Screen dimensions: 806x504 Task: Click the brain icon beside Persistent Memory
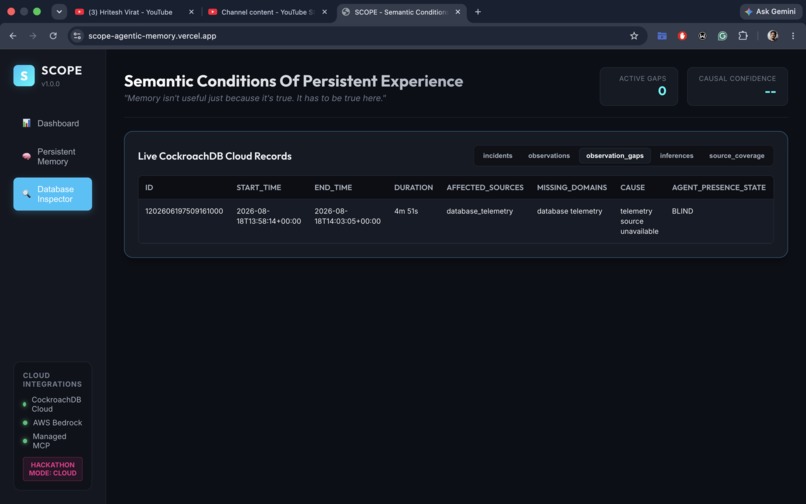click(26, 156)
